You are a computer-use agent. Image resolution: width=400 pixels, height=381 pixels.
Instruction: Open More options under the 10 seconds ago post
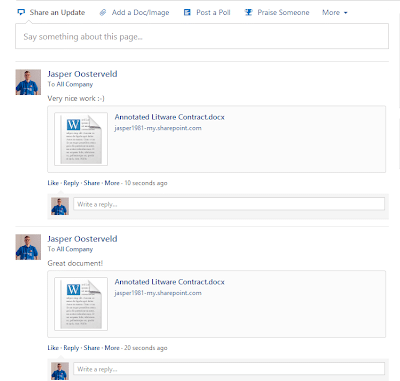(x=112, y=183)
